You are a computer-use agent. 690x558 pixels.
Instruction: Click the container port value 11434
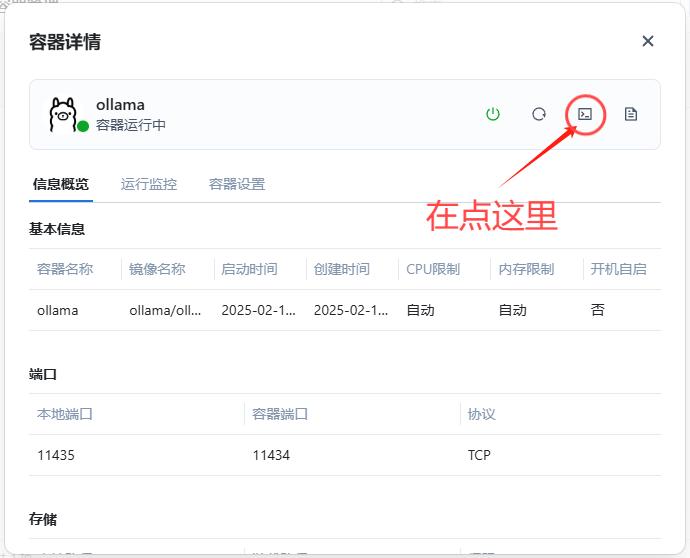(x=271, y=455)
